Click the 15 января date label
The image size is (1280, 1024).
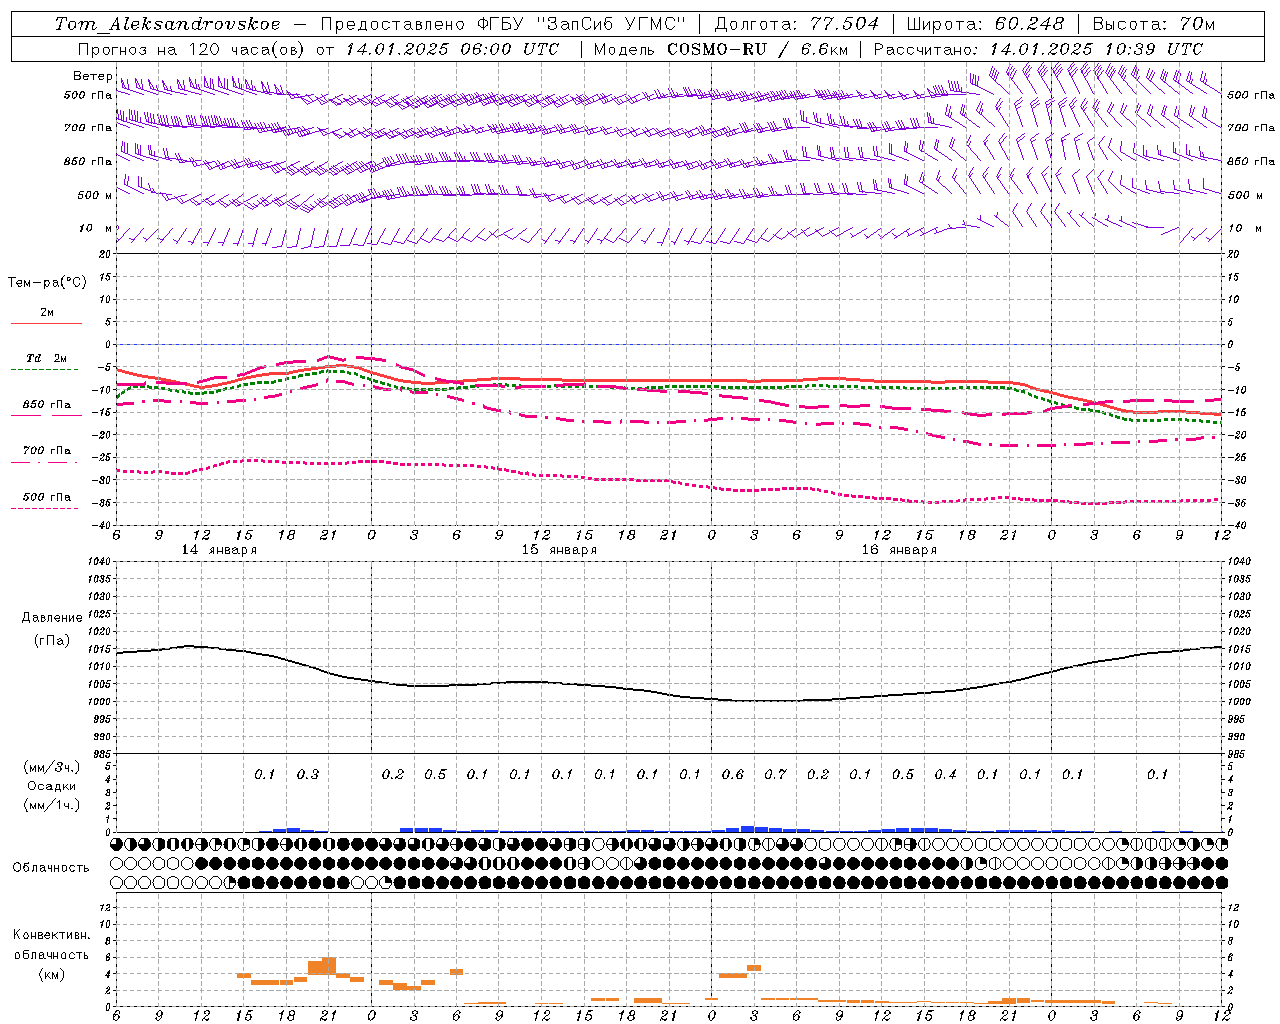tap(559, 550)
